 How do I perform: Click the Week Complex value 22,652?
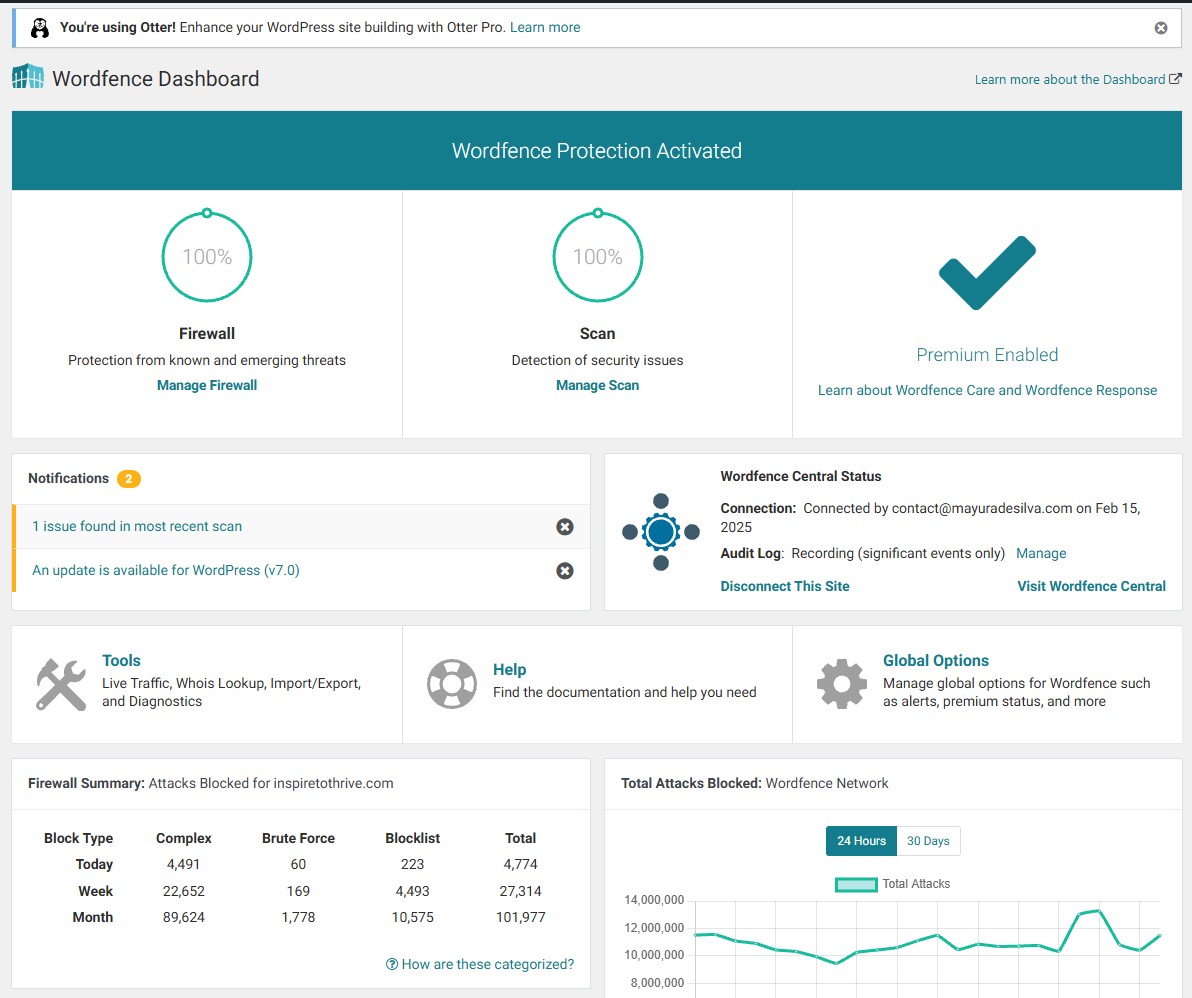pyautogui.click(x=183, y=891)
